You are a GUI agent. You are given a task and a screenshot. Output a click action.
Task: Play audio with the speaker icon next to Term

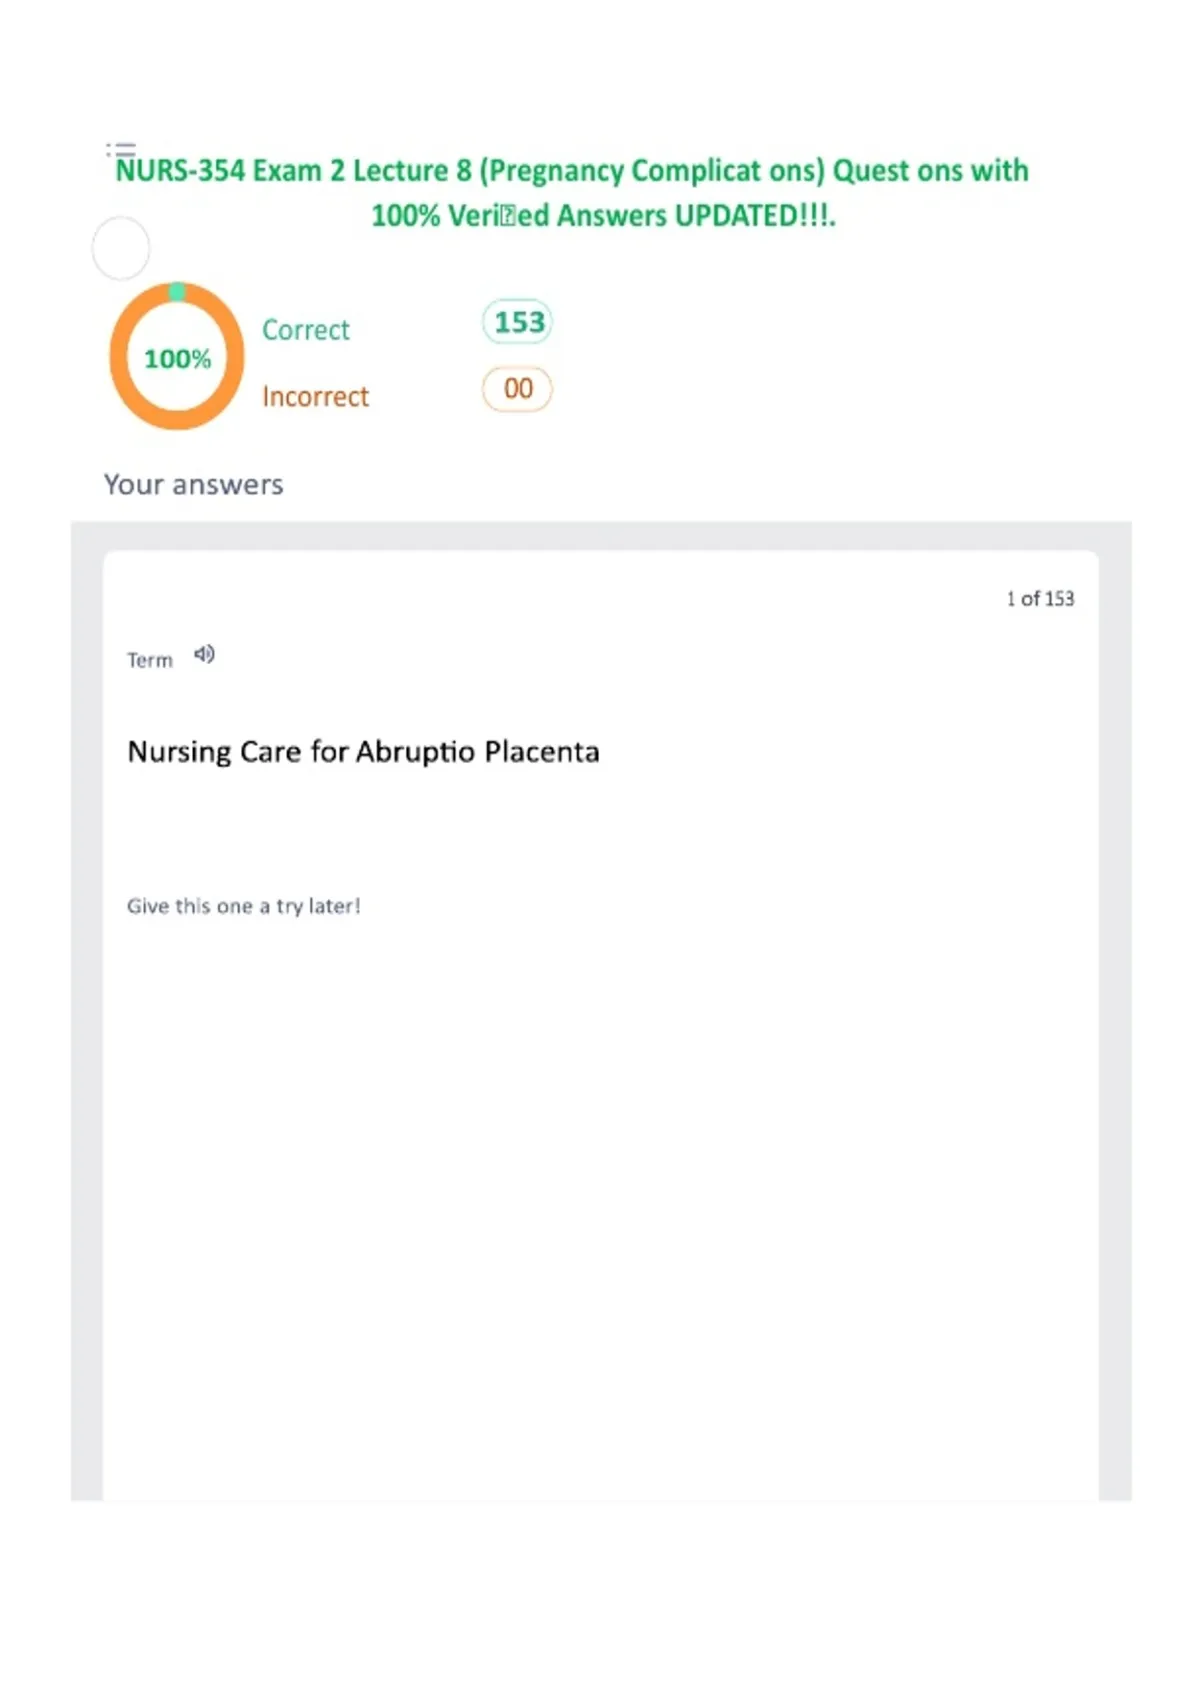[204, 654]
